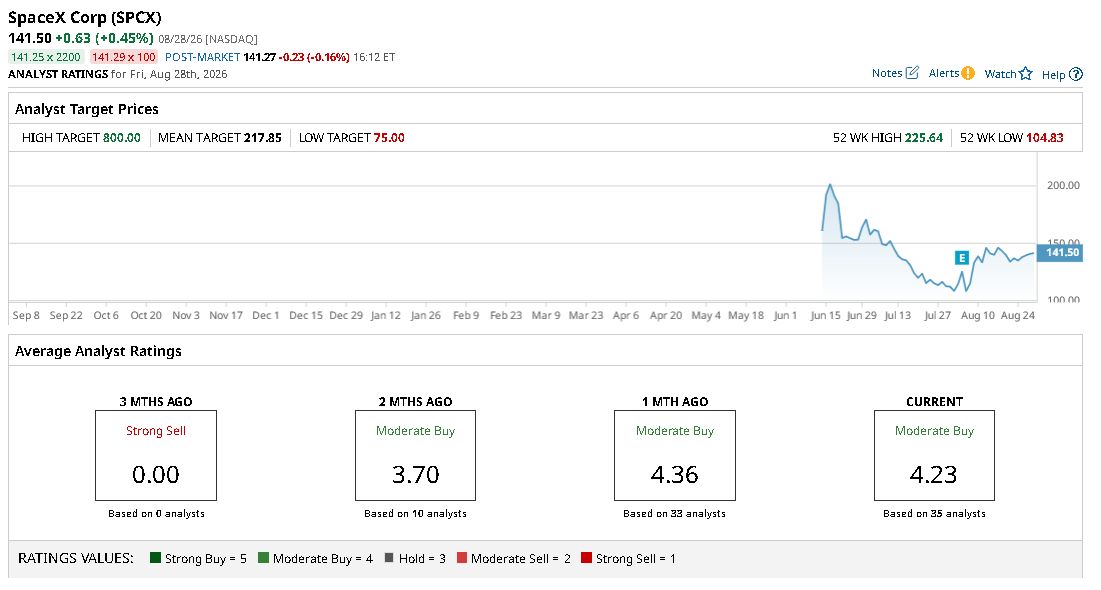The width and height of the screenshot is (1101, 590).
Task: Click the Alerts link text
Action: [944, 73]
